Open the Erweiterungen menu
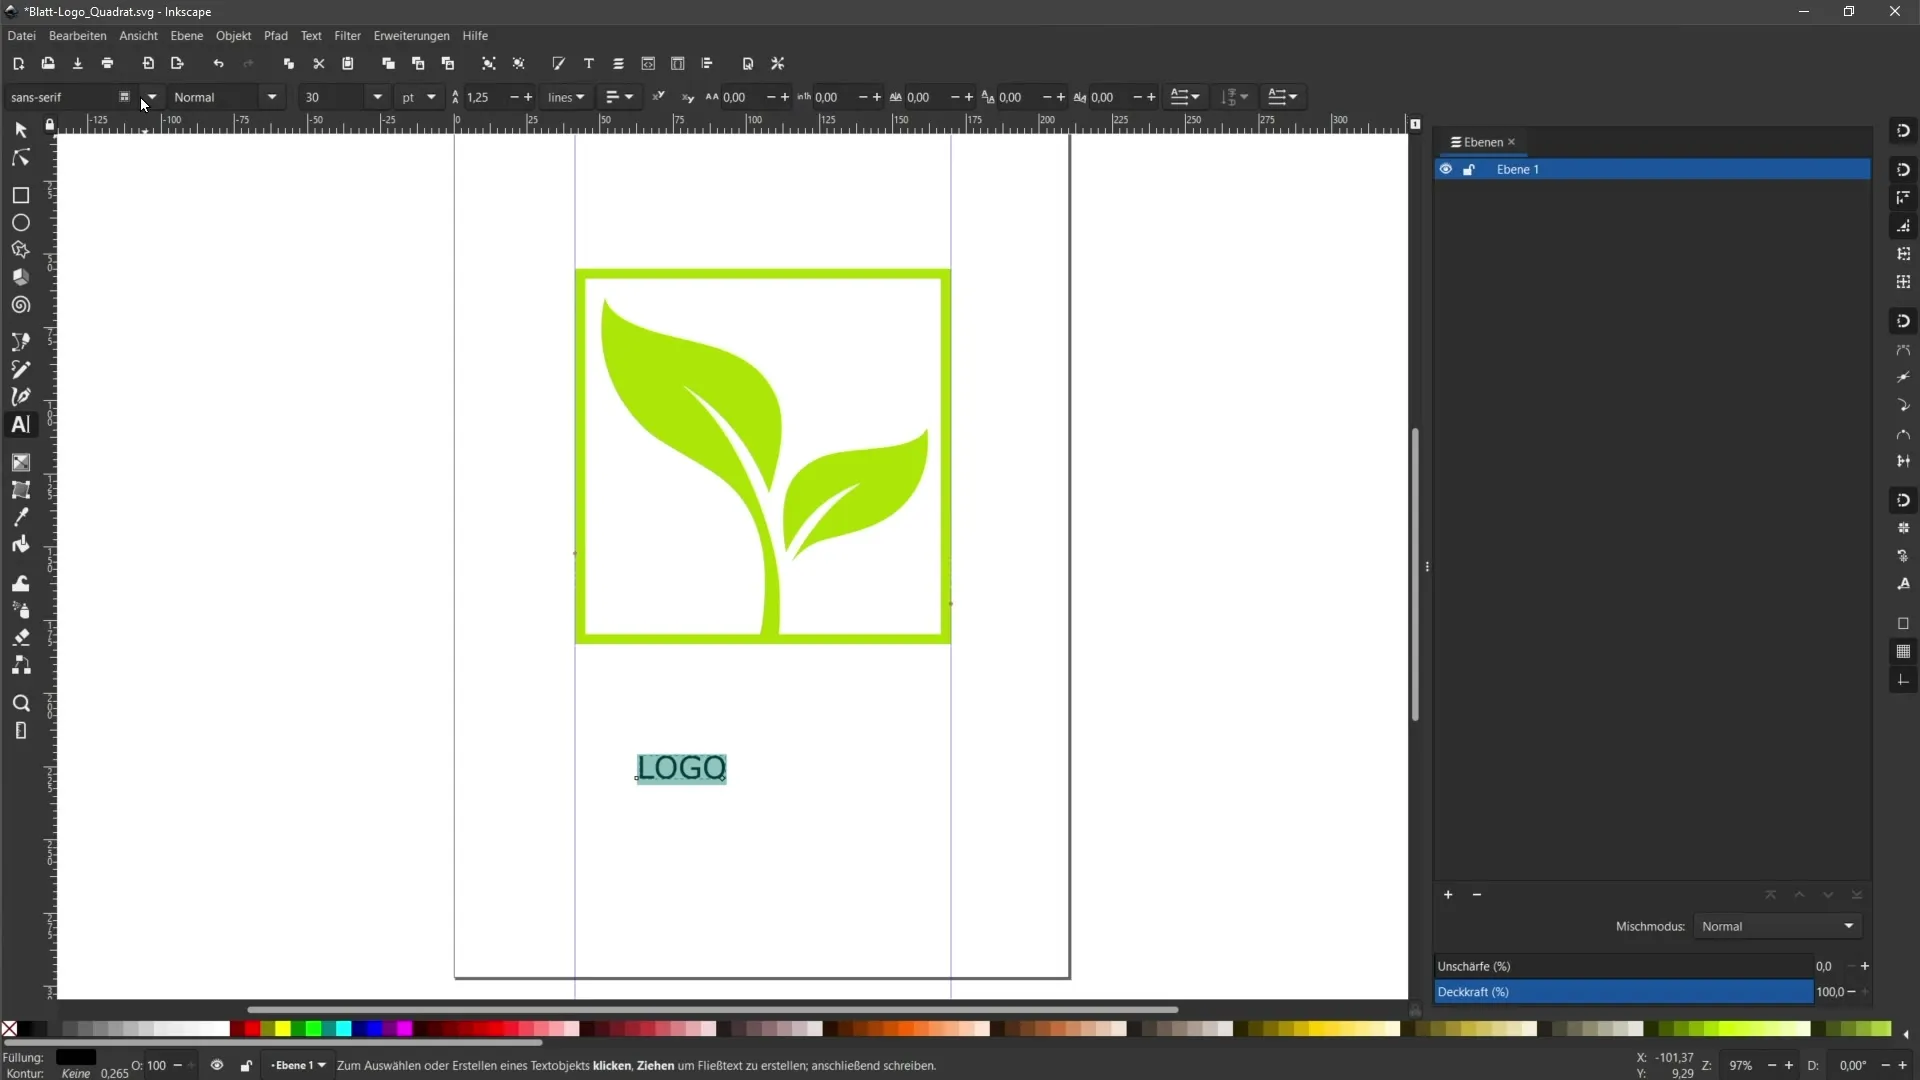 pyautogui.click(x=411, y=36)
